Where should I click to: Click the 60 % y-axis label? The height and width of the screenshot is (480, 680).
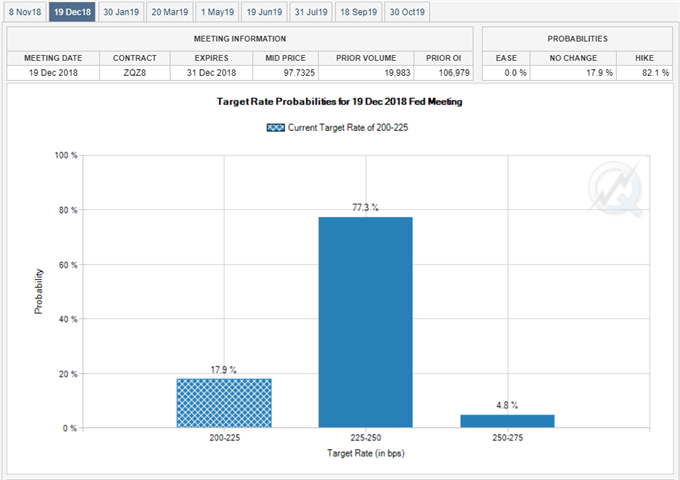(68, 265)
